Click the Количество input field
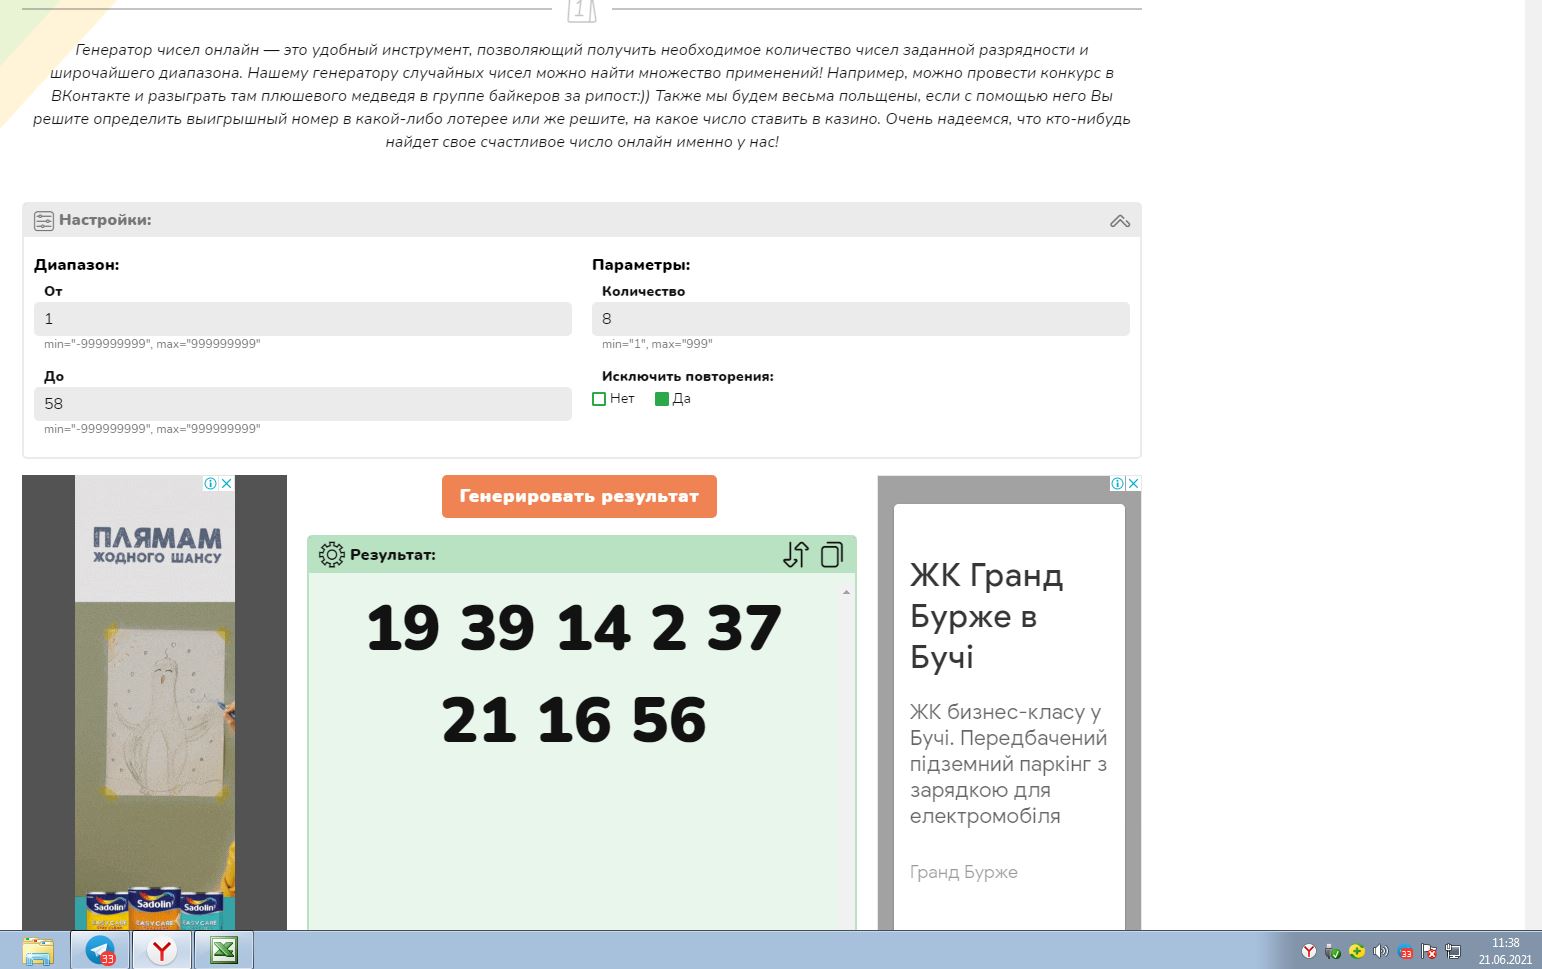This screenshot has height=969, width=1542. pyautogui.click(x=861, y=319)
